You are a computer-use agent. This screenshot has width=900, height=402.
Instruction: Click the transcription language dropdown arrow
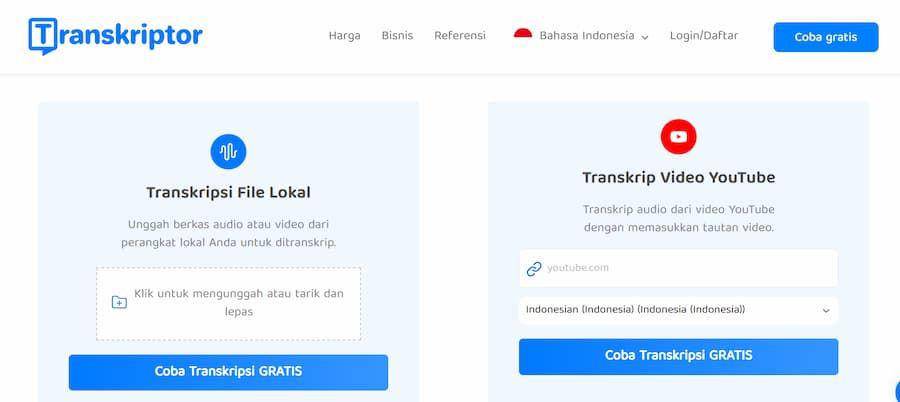[826, 311]
